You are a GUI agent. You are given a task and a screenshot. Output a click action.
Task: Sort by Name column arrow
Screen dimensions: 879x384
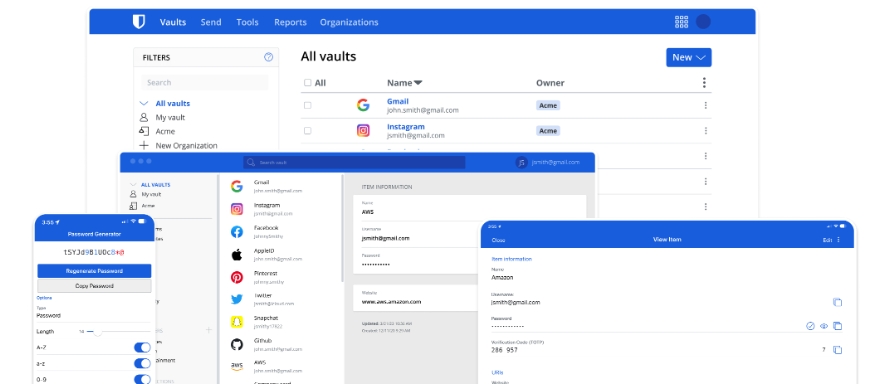click(x=418, y=83)
